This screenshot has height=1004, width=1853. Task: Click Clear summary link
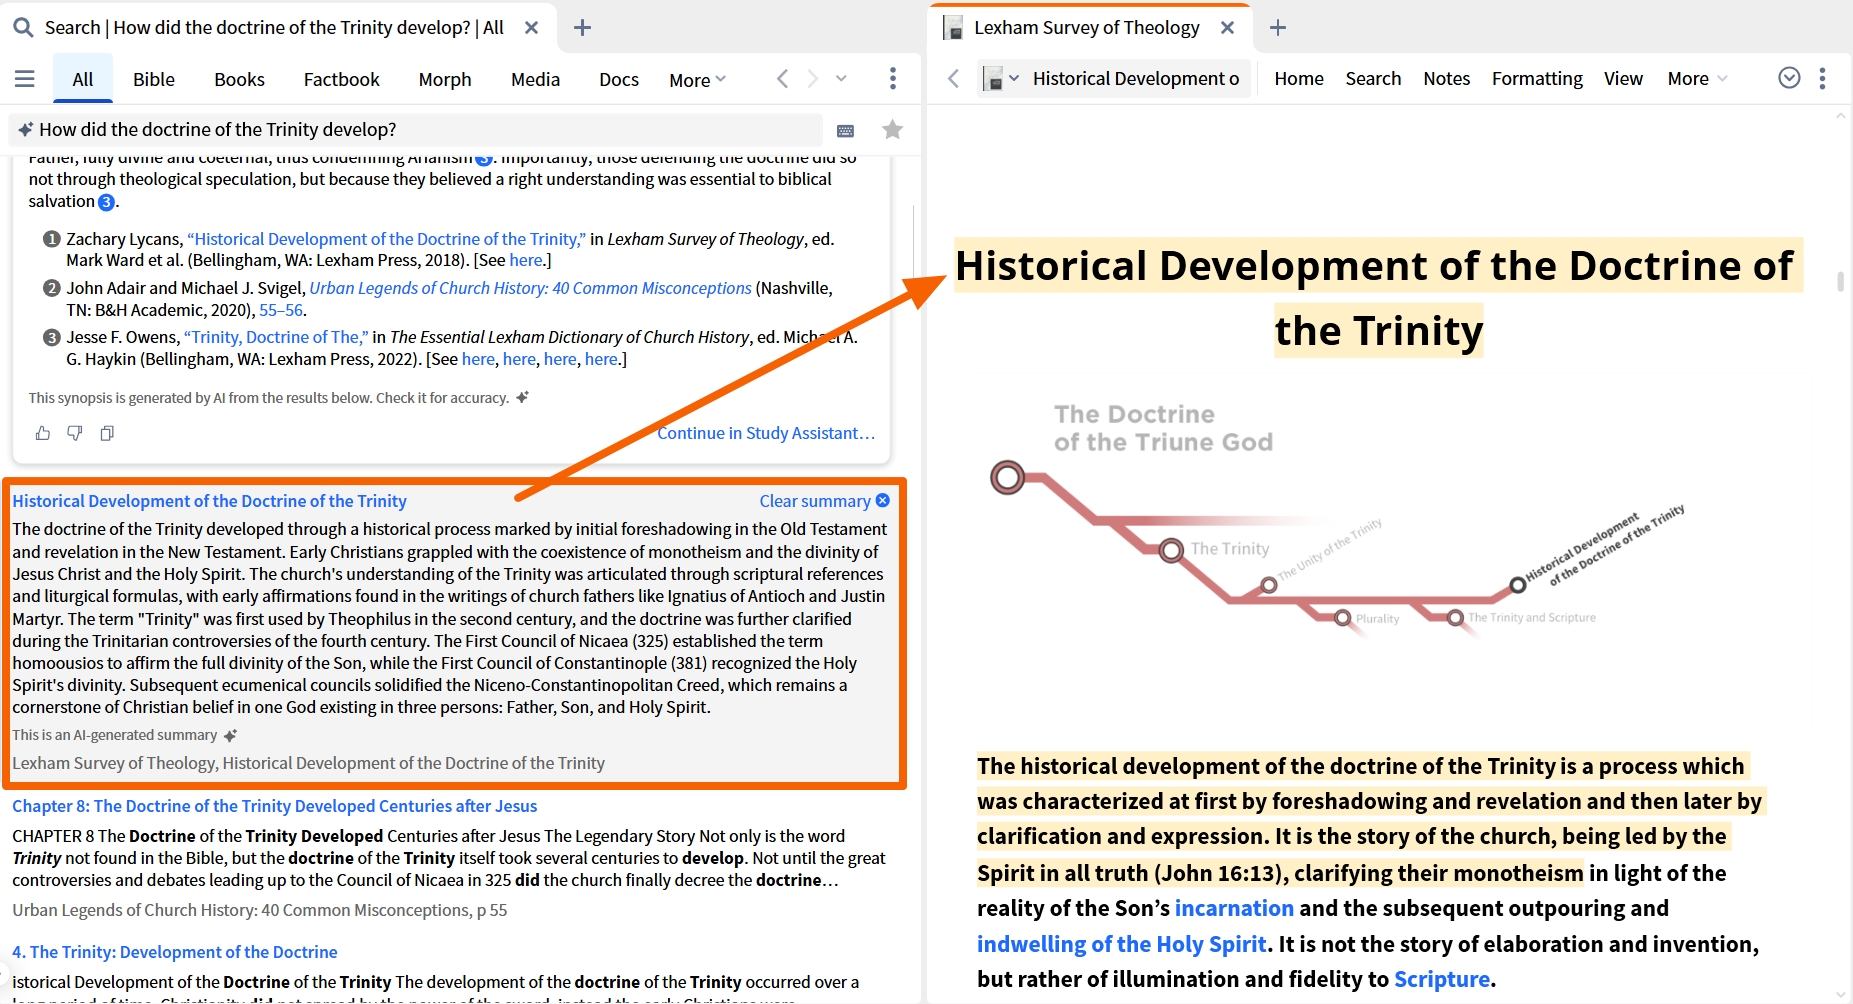point(815,501)
